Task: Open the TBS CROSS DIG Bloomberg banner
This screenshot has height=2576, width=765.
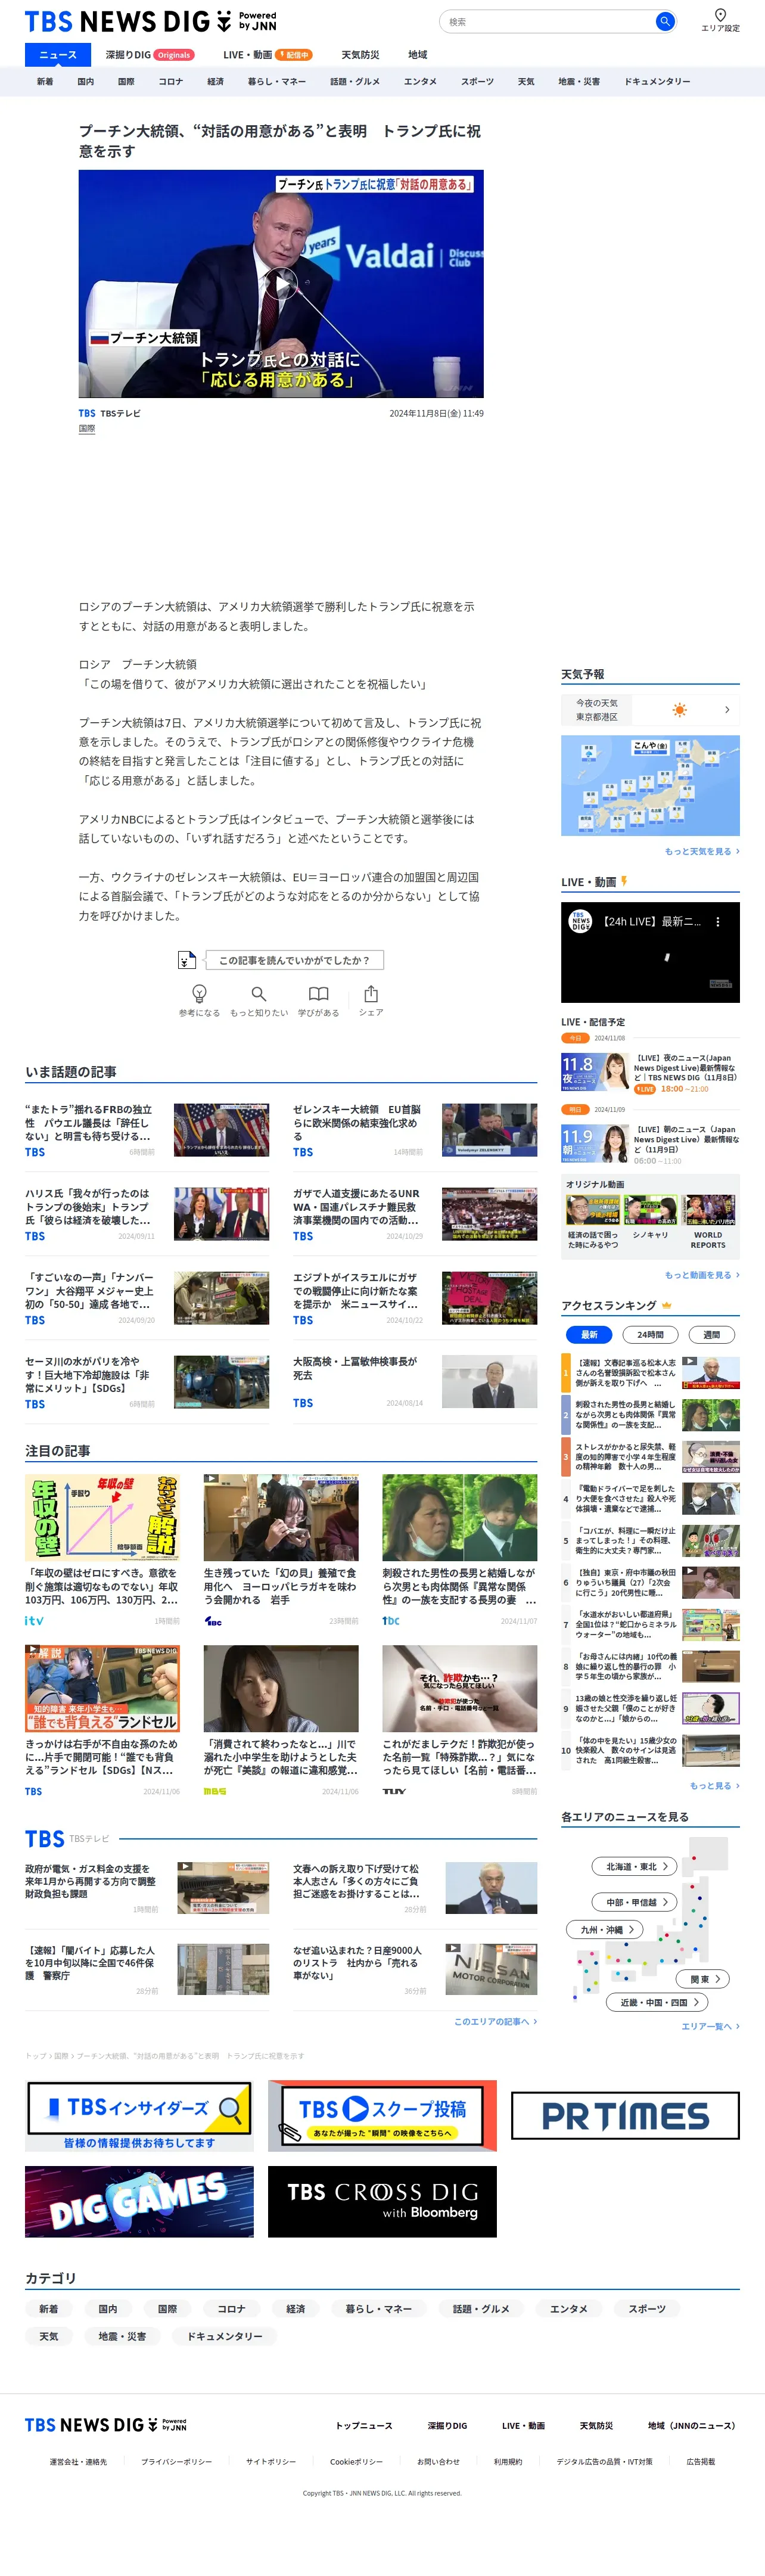Action: [382, 2201]
